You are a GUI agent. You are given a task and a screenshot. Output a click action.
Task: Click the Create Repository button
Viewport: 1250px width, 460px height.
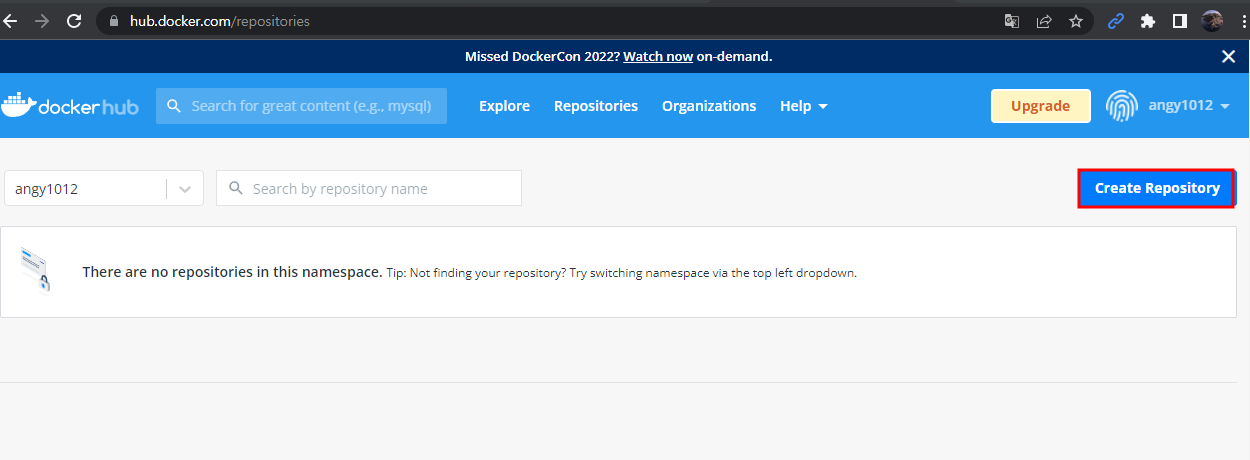pyautogui.click(x=1157, y=188)
